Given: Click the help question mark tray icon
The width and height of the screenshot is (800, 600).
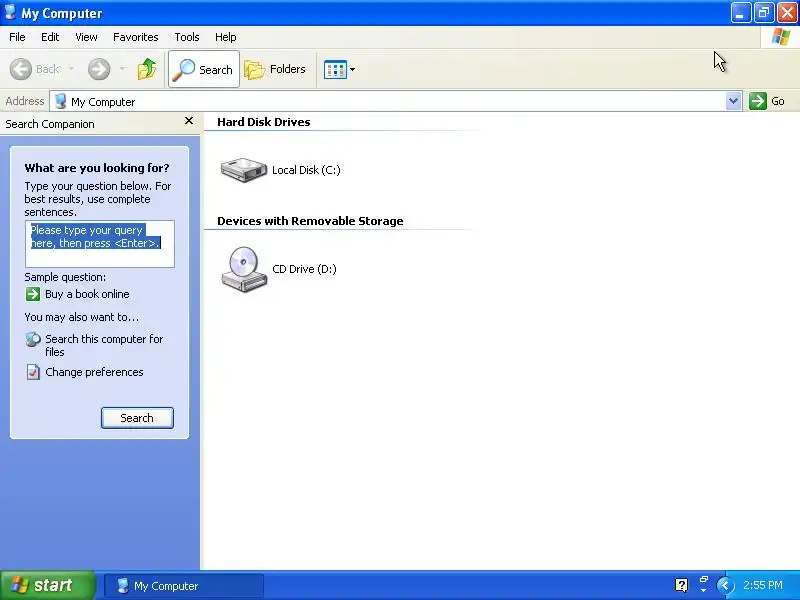Looking at the screenshot, I should tap(681, 585).
